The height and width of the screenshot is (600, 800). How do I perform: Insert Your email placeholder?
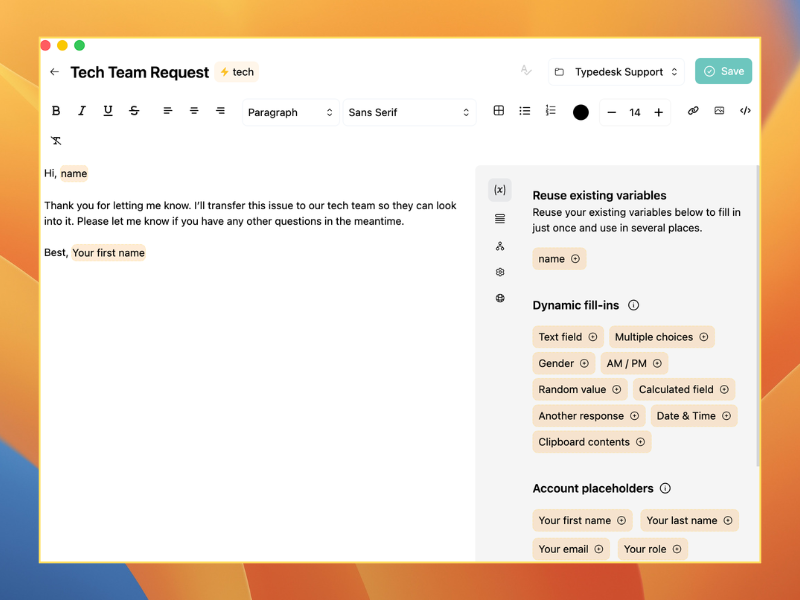[571, 549]
